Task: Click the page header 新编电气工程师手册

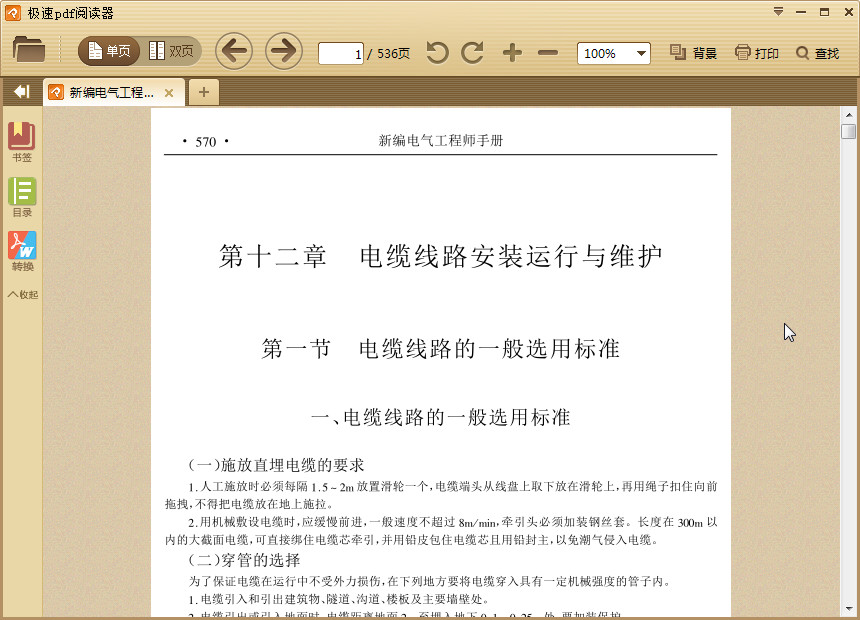Action: click(x=440, y=141)
